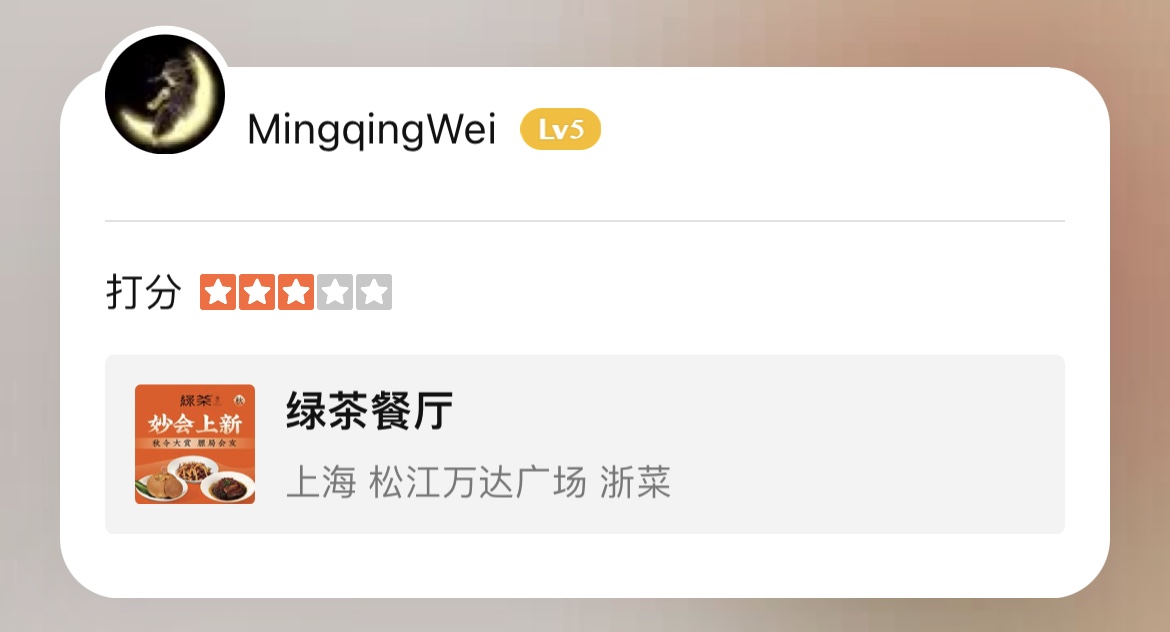Image resolution: width=1170 pixels, height=632 pixels.
Task: Click the 上海 city label
Action: (322, 481)
